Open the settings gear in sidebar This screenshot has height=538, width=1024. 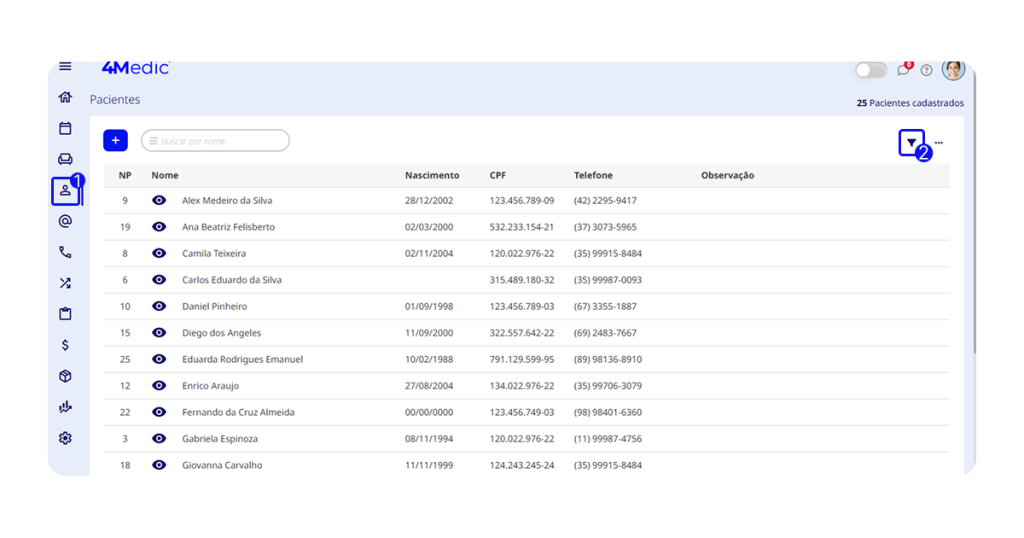pyautogui.click(x=65, y=438)
